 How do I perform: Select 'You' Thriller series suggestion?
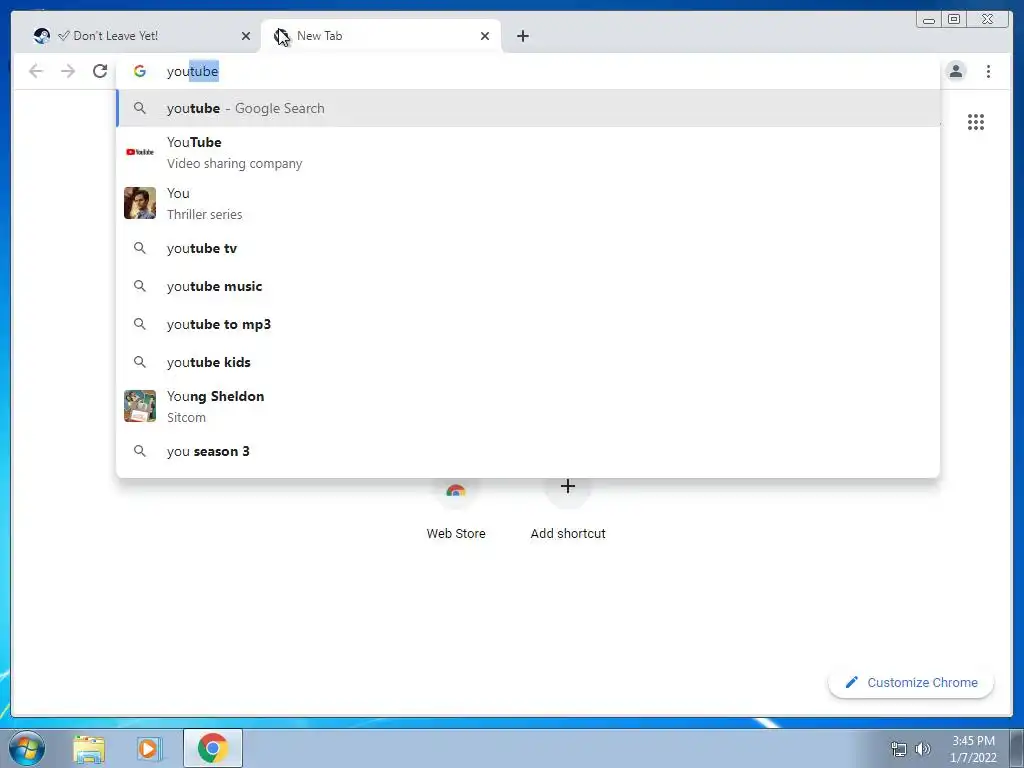(x=528, y=203)
